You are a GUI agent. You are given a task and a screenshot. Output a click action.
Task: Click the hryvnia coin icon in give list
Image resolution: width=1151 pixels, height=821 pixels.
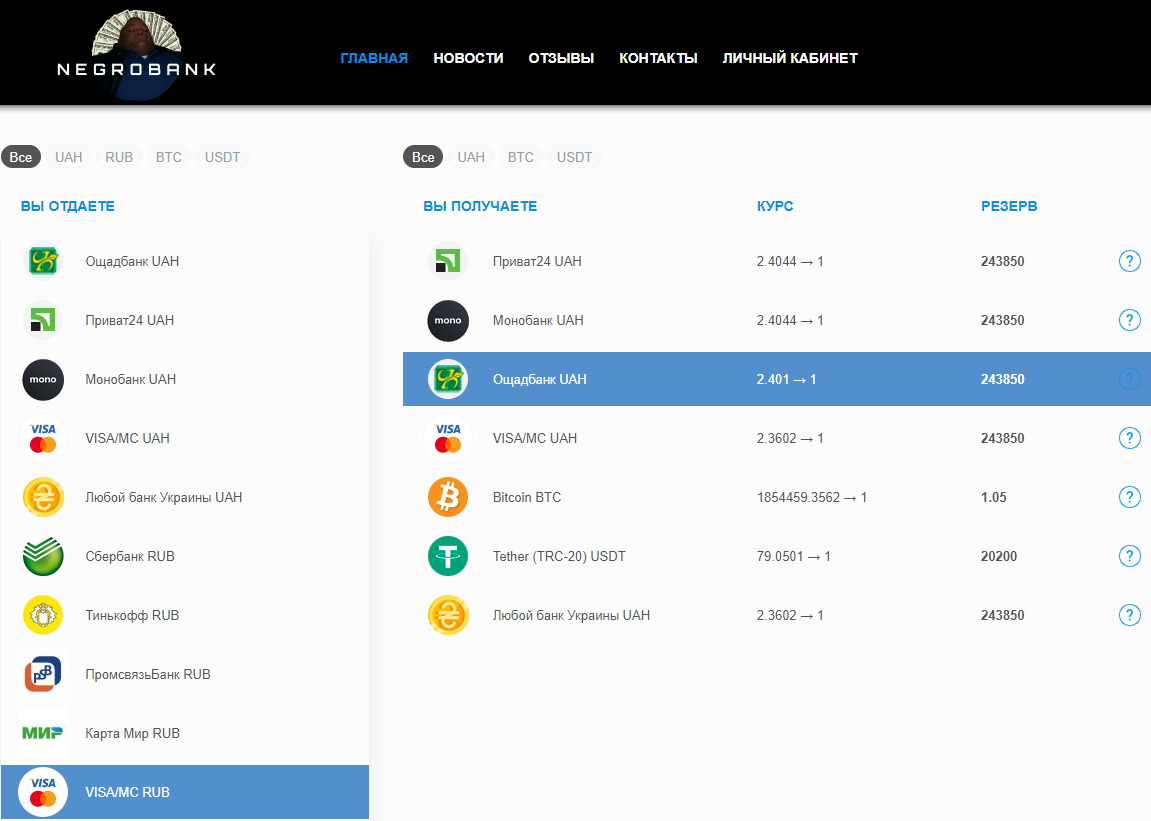point(43,497)
